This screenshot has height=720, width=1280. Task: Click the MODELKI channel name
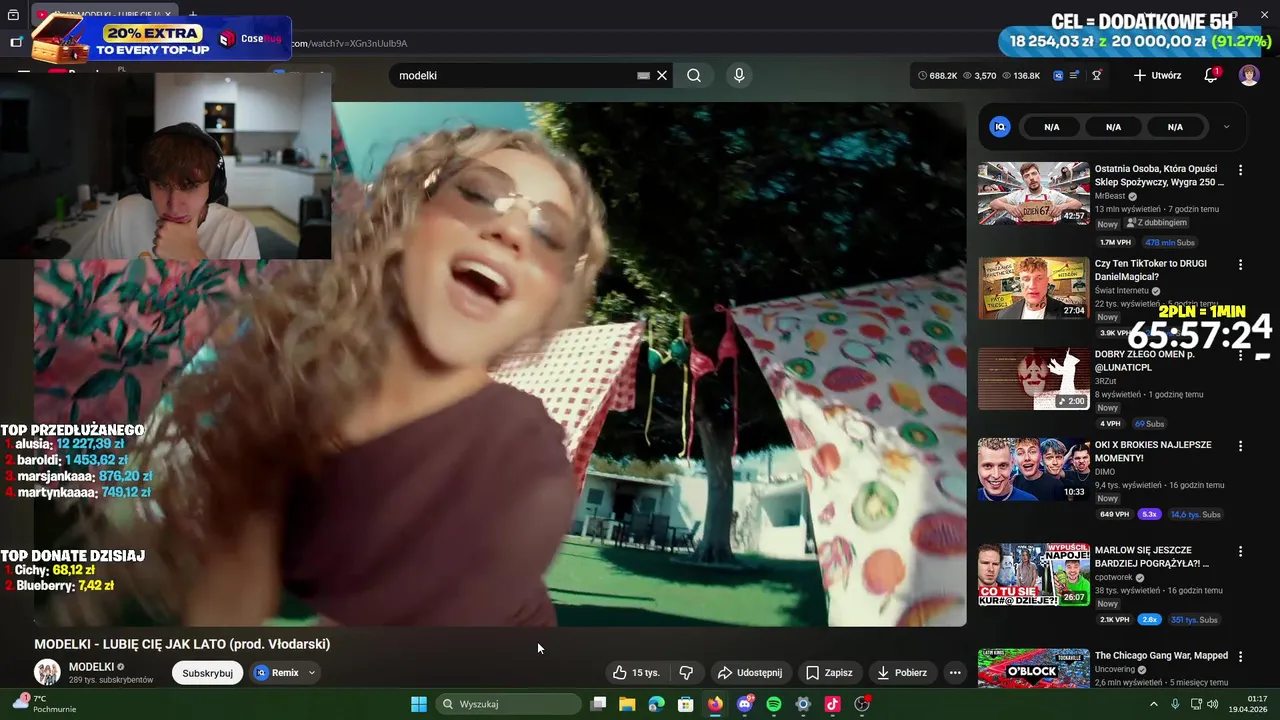click(91, 667)
